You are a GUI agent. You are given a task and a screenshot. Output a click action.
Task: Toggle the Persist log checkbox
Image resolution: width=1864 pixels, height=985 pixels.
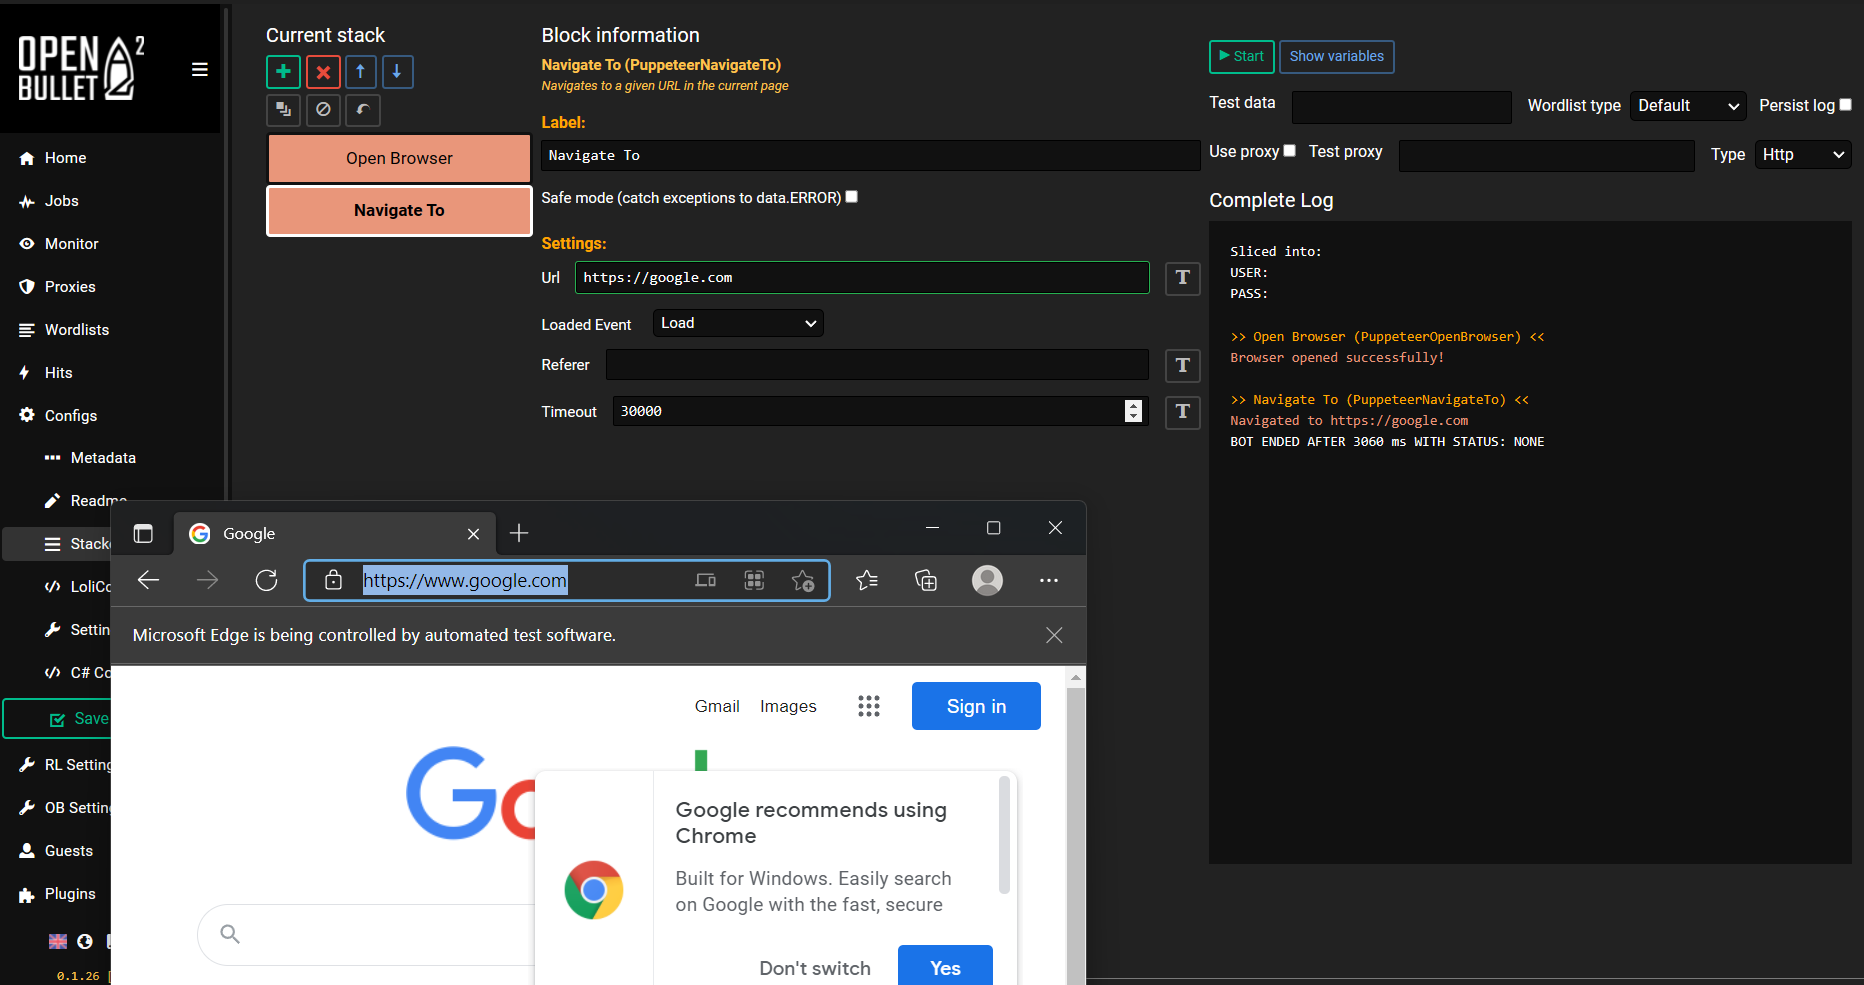pos(1846,104)
